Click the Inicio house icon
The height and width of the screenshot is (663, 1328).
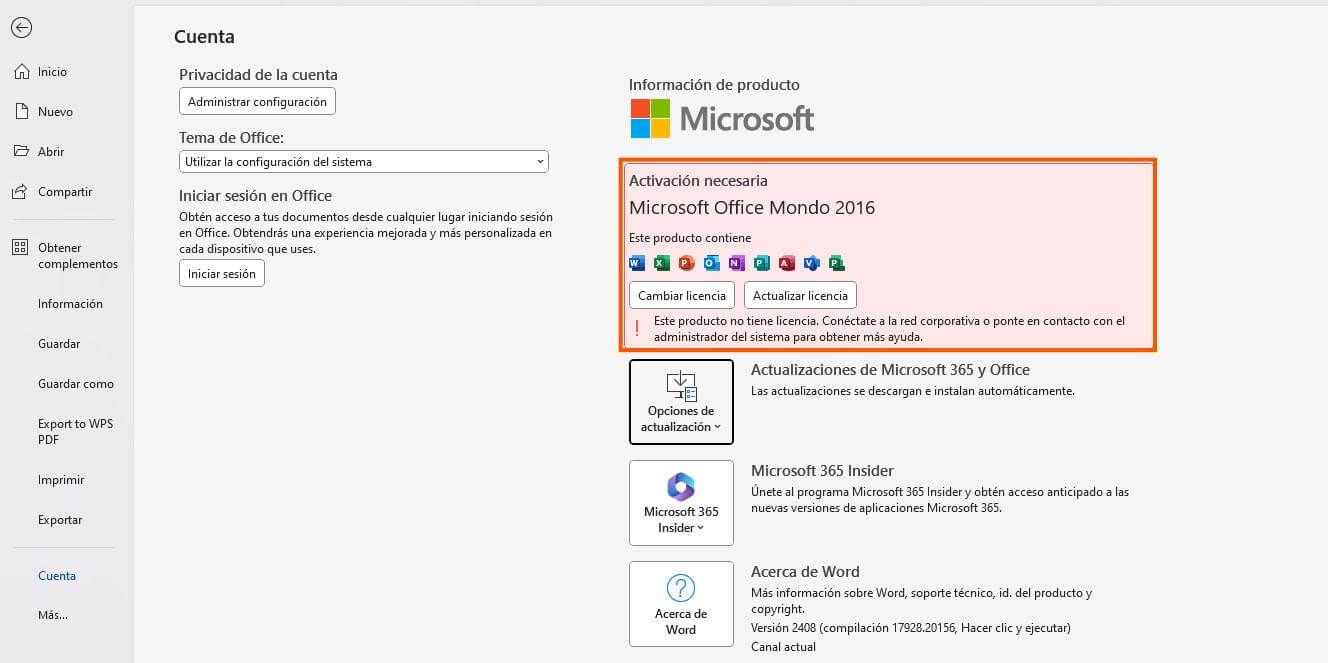(x=21, y=72)
